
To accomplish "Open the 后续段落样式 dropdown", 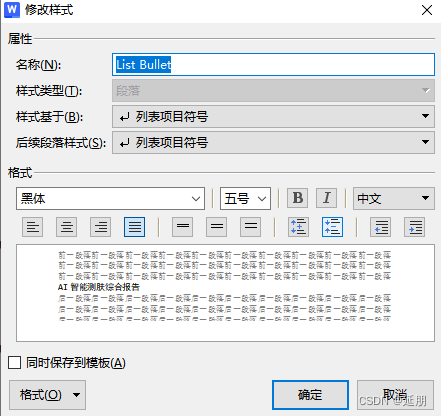I will [273, 142].
